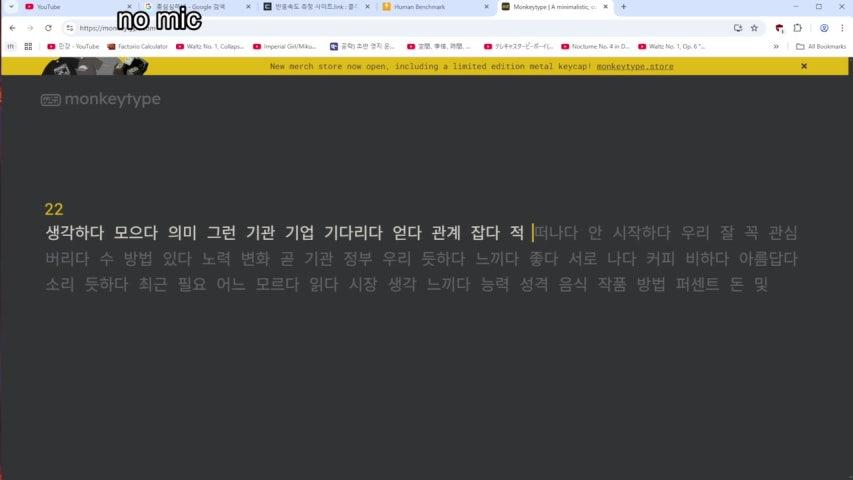
Task: Open the apps grid in bookmarks bar
Action: pos(11,46)
